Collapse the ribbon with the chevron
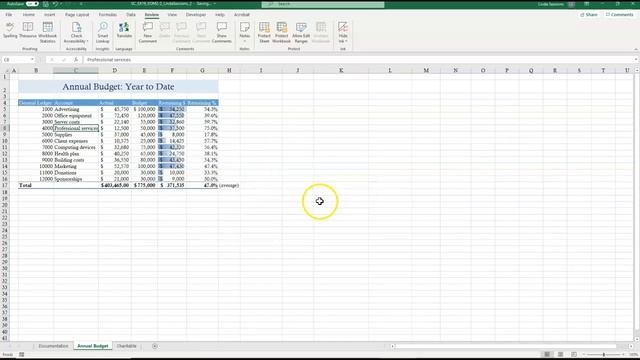640x360 pixels. (x=636, y=49)
